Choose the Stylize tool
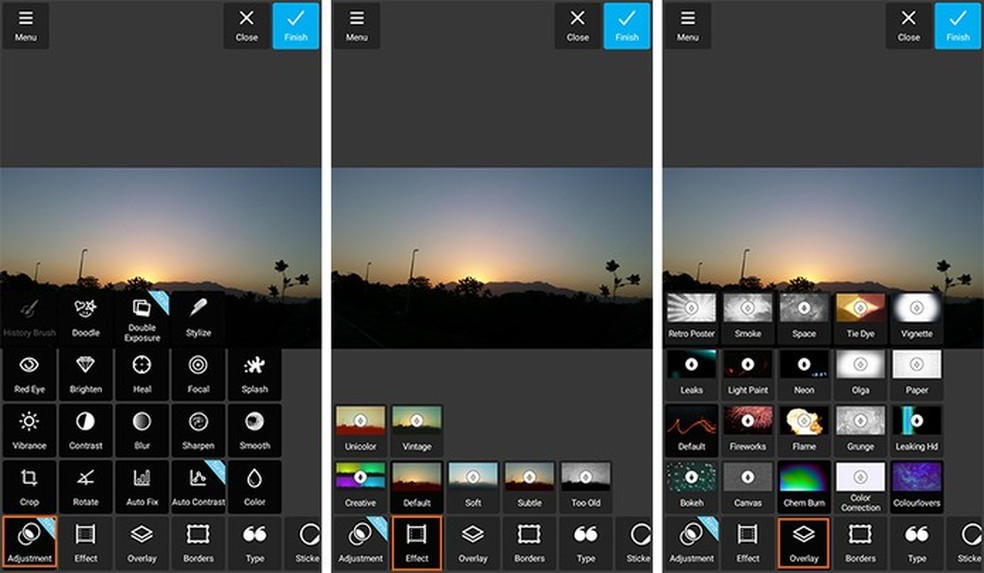984x573 pixels. 198,319
